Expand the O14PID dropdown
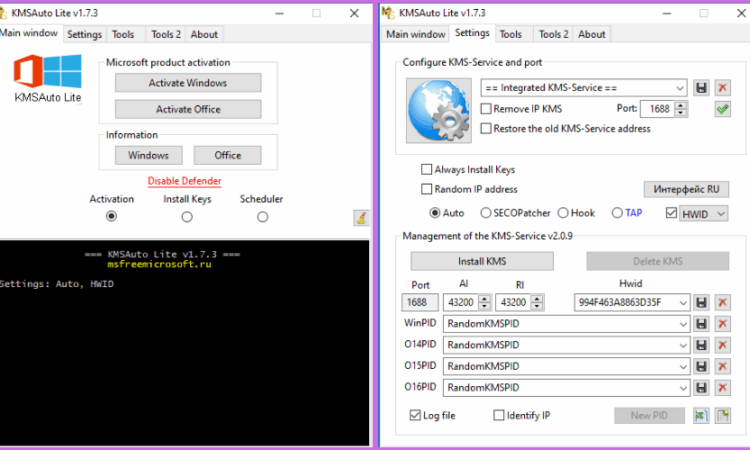Viewport: 750px width, 450px height. [x=683, y=345]
